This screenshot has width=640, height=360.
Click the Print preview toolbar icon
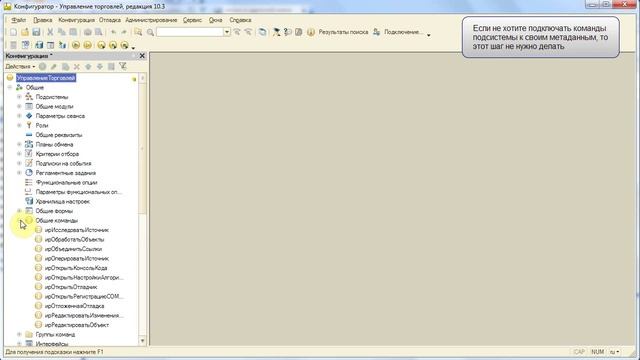tap(98, 32)
